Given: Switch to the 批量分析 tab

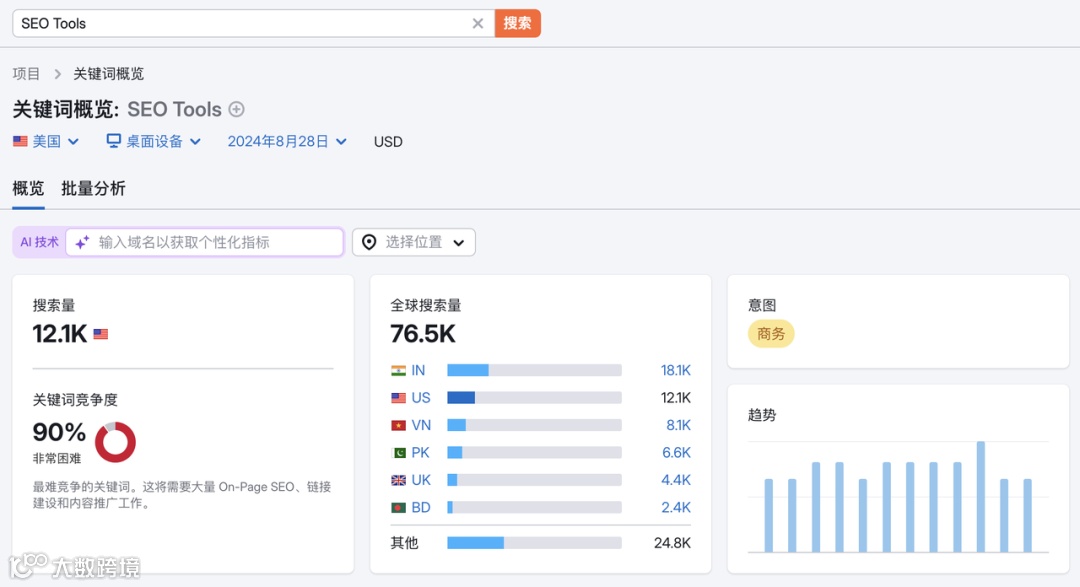Looking at the screenshot, I should [x=93, y=189].
